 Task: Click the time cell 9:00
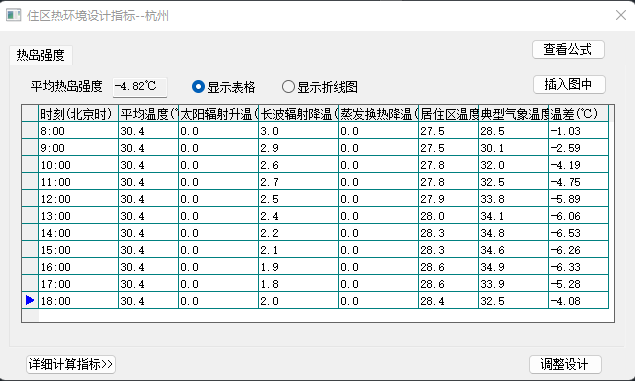[x=79, y=148]
